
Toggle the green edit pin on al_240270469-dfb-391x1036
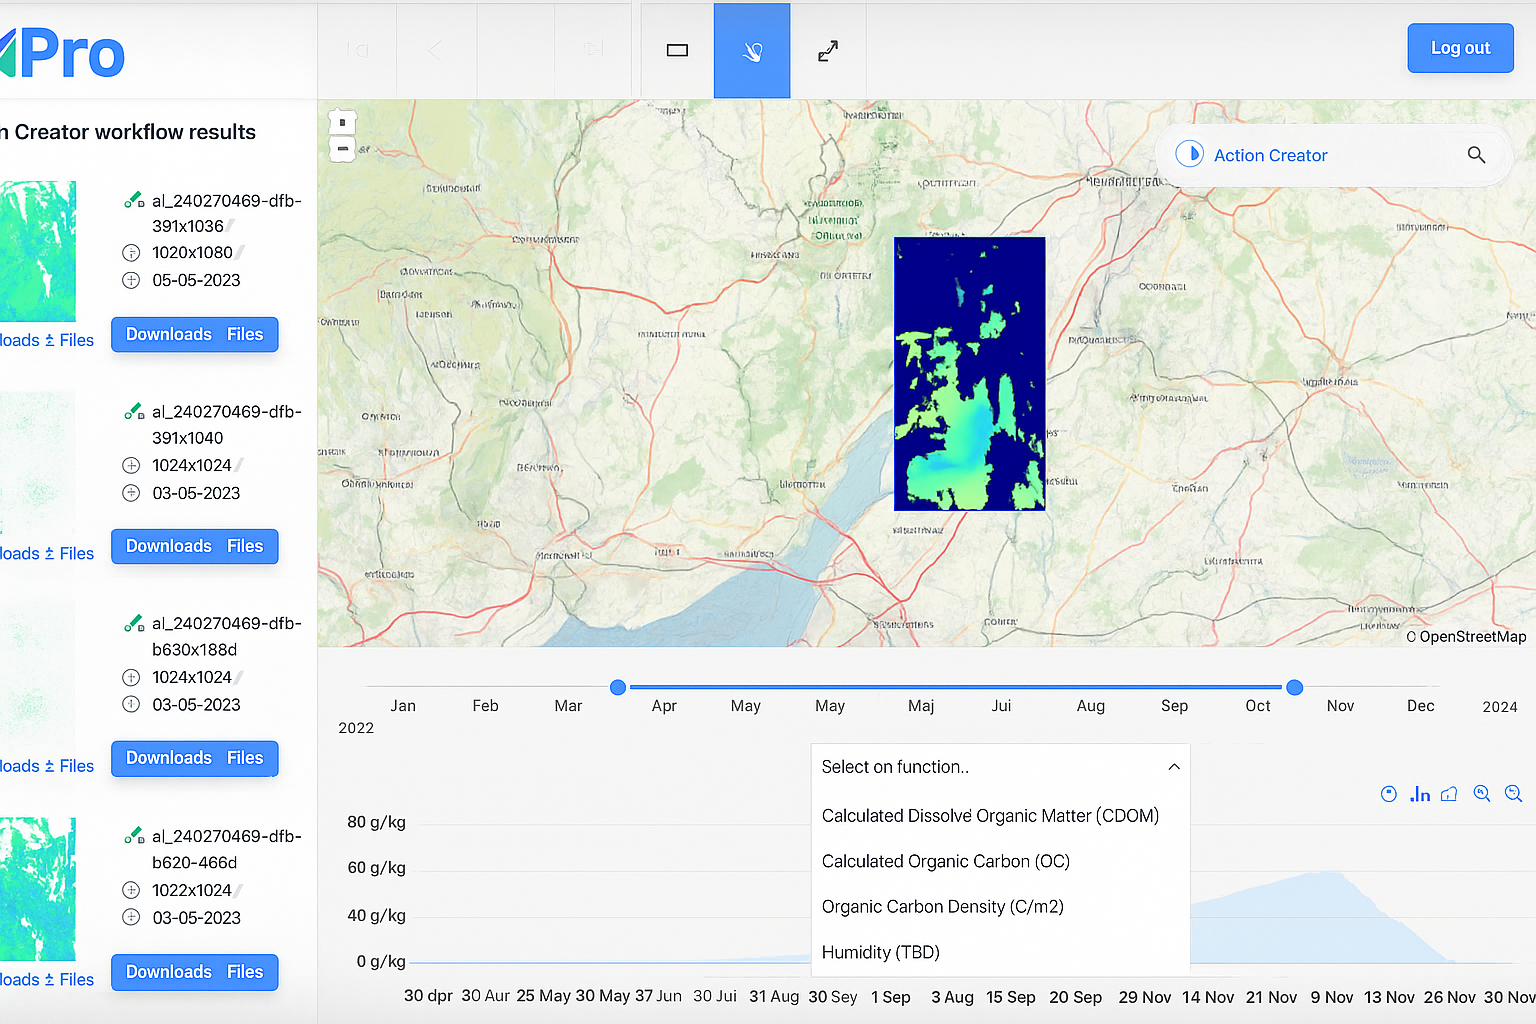point(133,199)
